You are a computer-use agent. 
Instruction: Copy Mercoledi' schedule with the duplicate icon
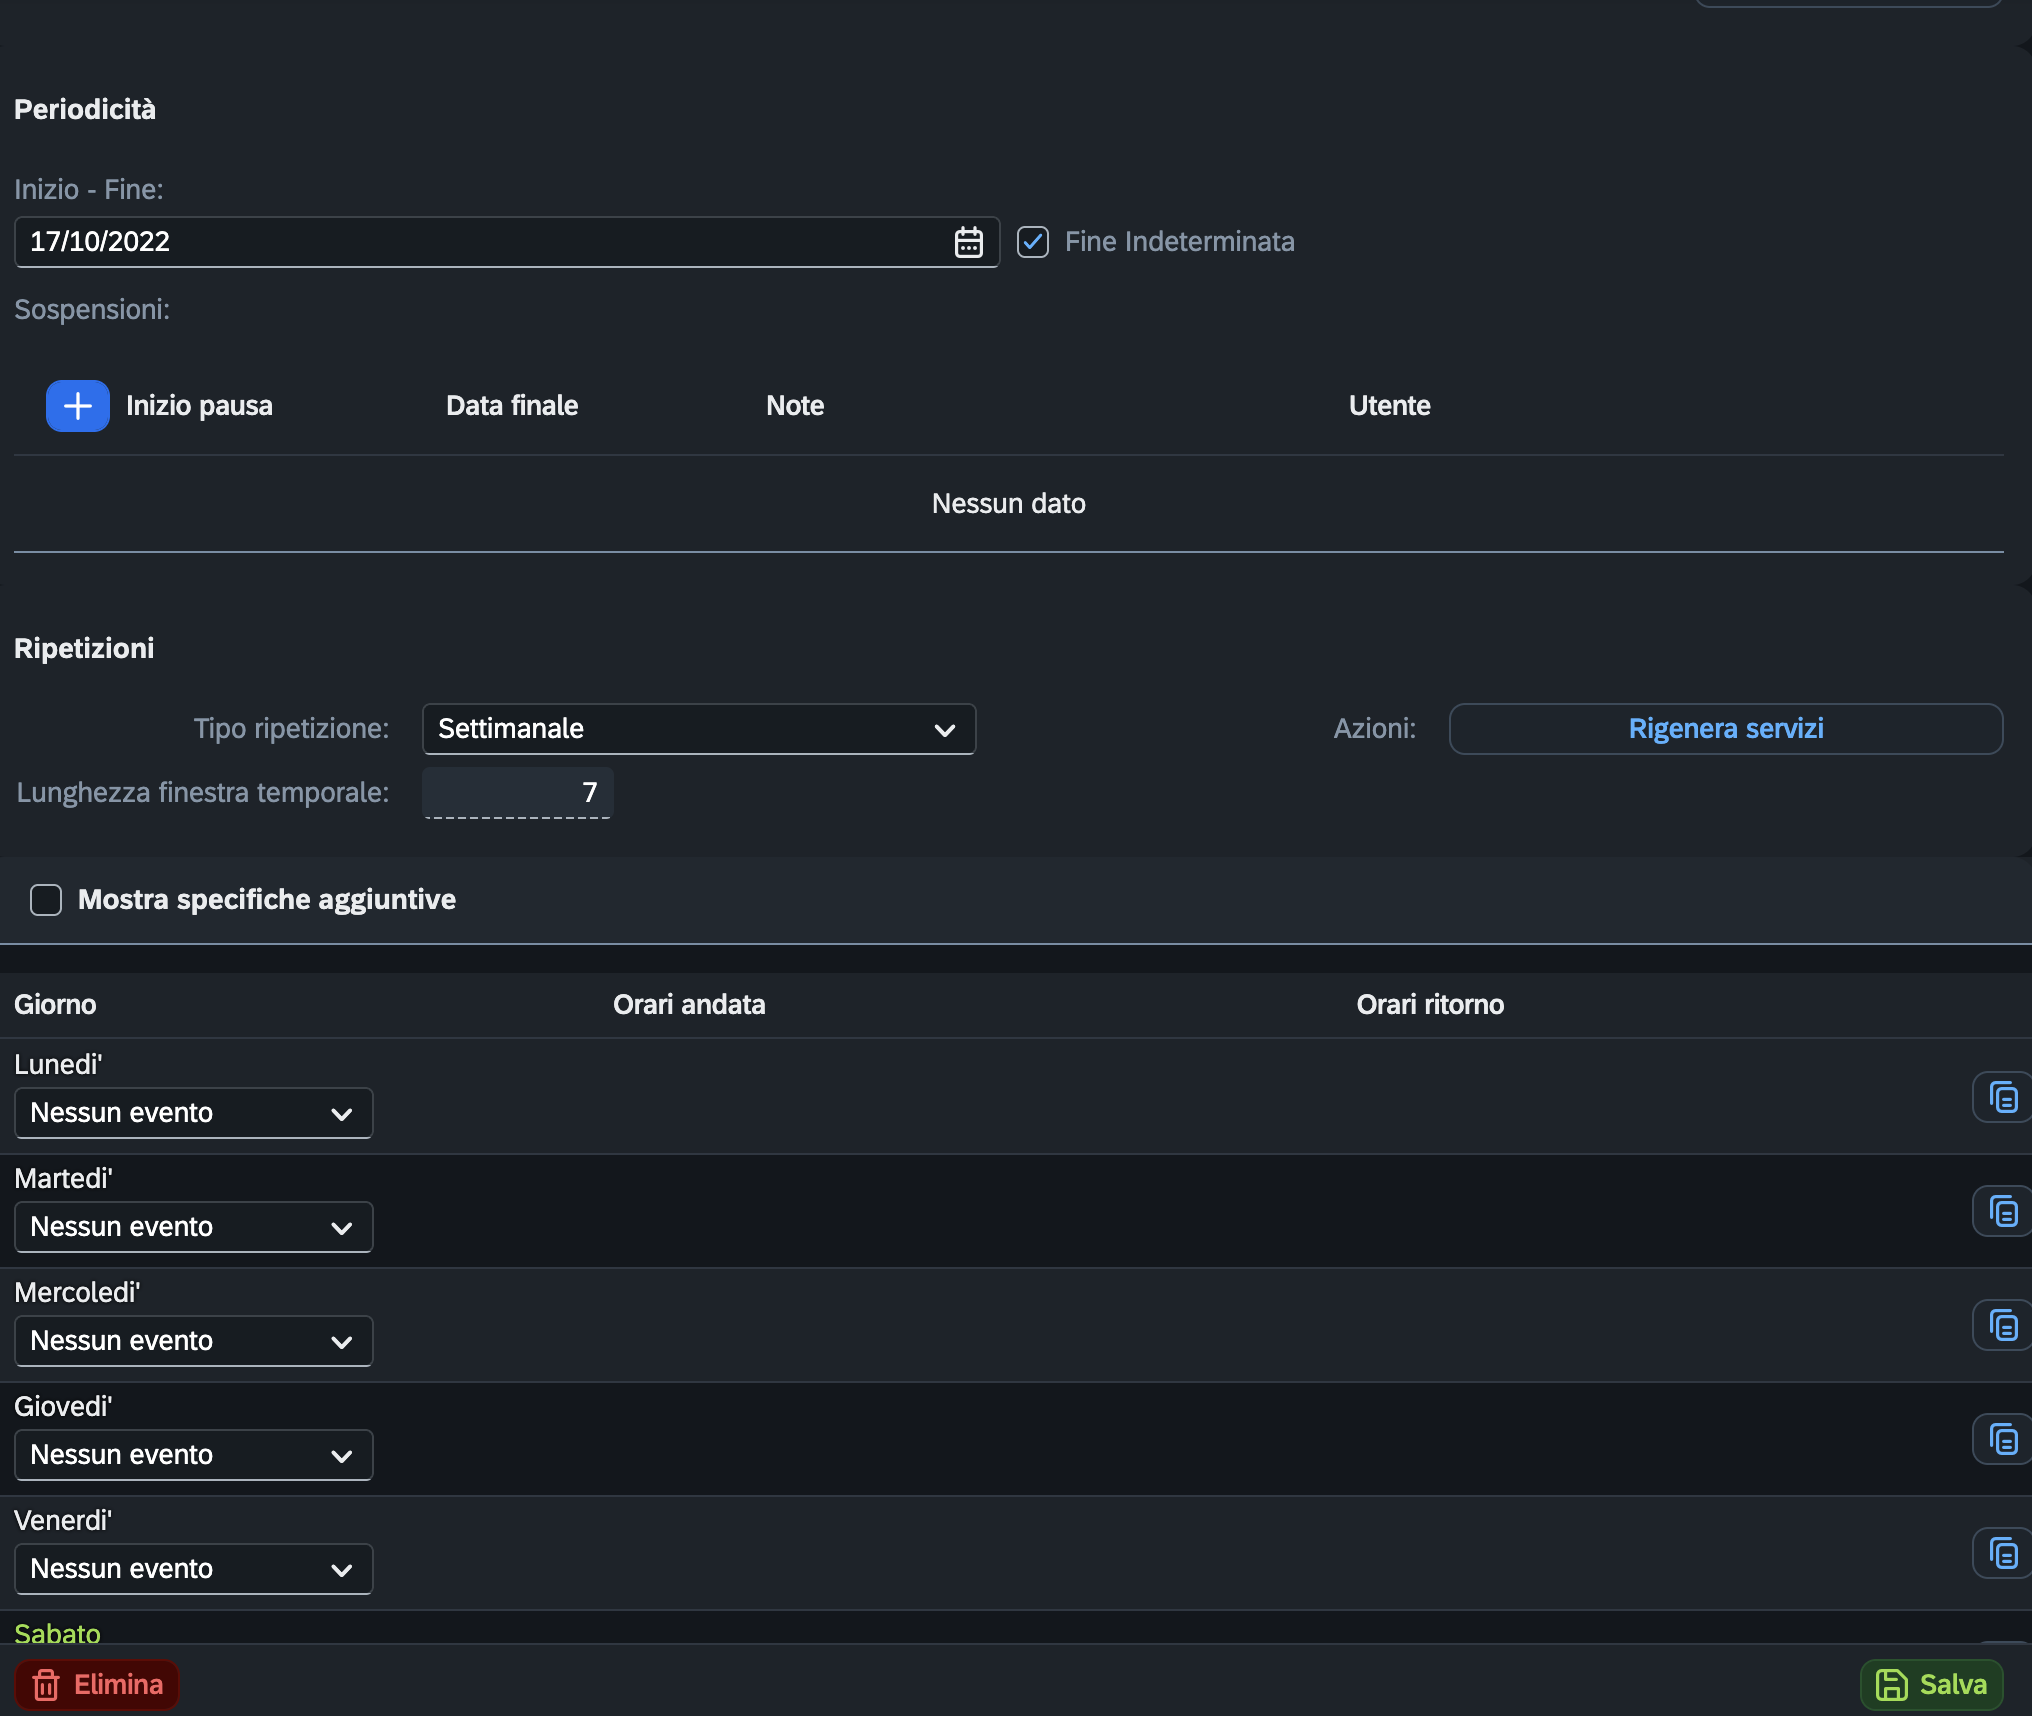click(x=2002, y=1326)
